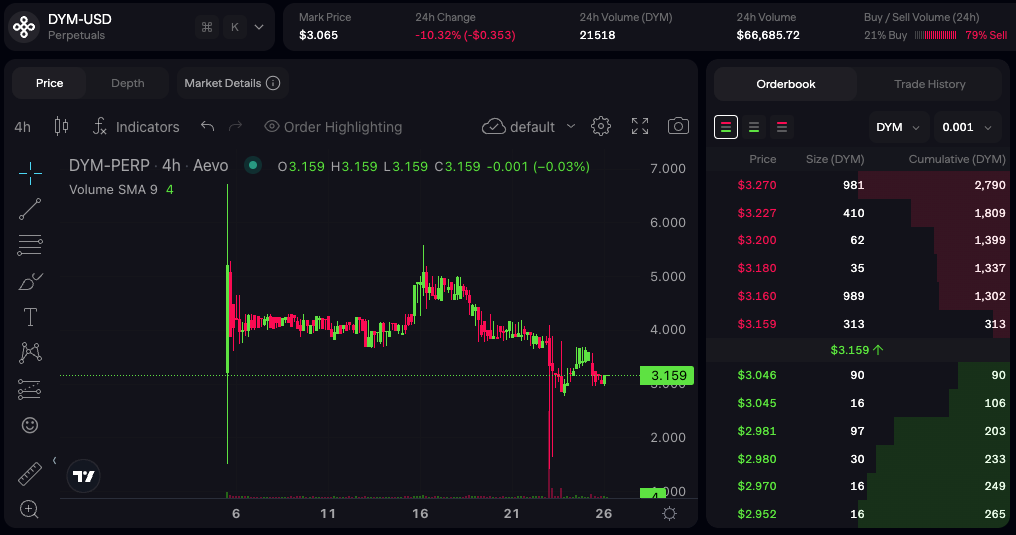Click the TradingView logo button
This screenshot has width=1016, height=535.
[84, 477]
